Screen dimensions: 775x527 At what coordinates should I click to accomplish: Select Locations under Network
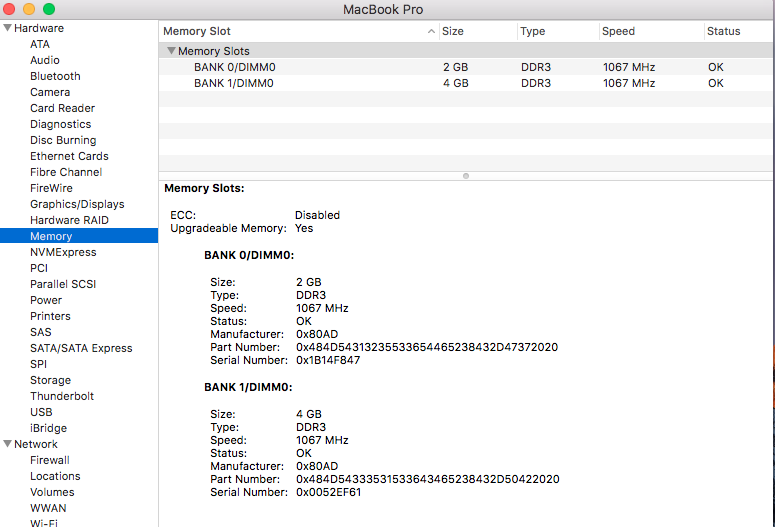[55, 476]
